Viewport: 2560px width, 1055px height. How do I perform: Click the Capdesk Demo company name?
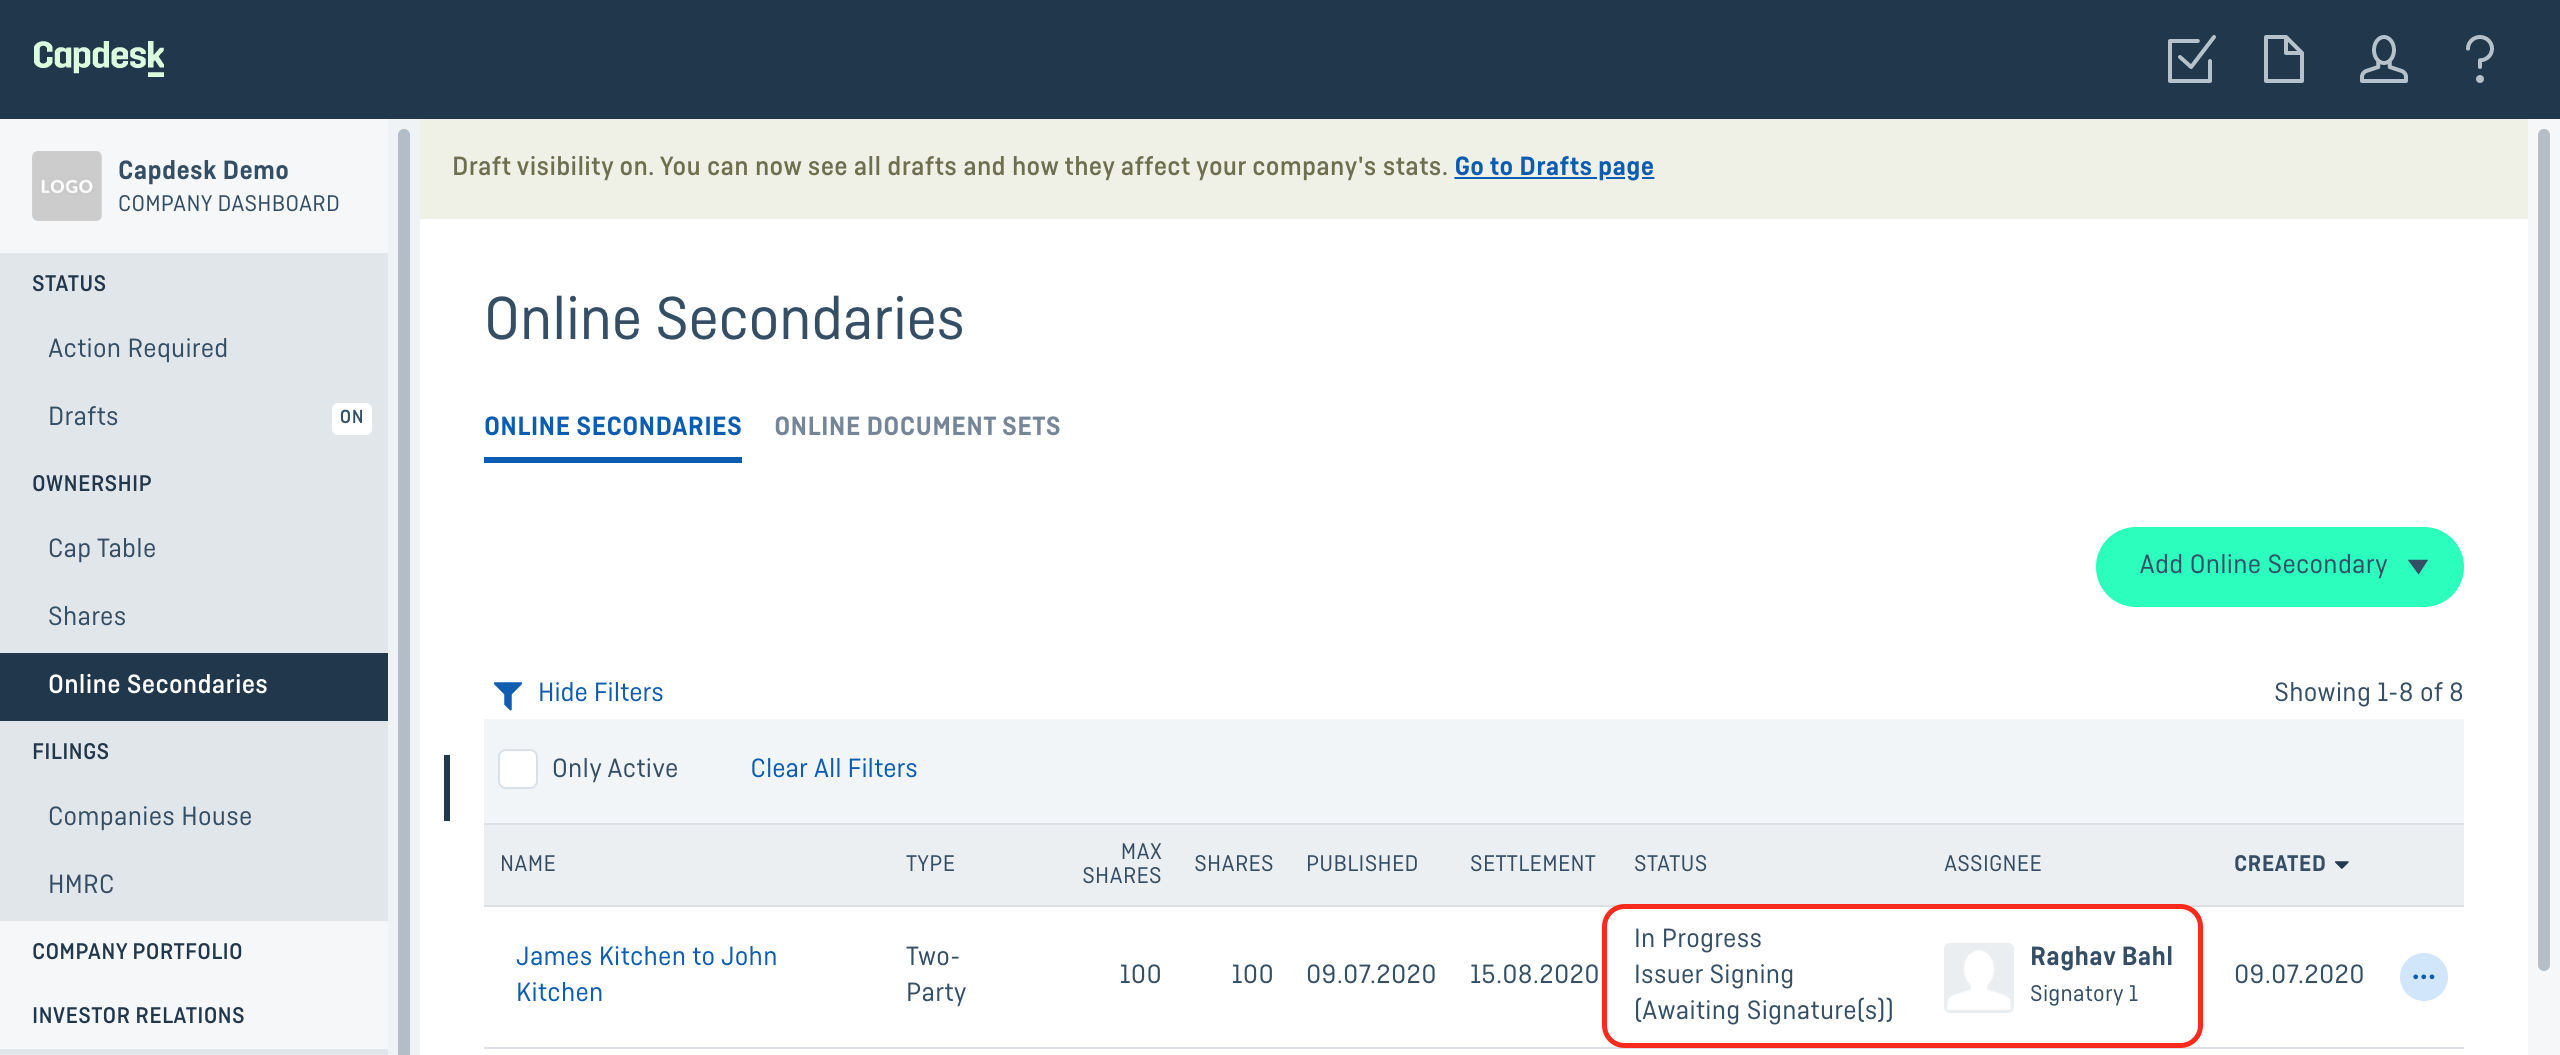(x=203, y=171)
